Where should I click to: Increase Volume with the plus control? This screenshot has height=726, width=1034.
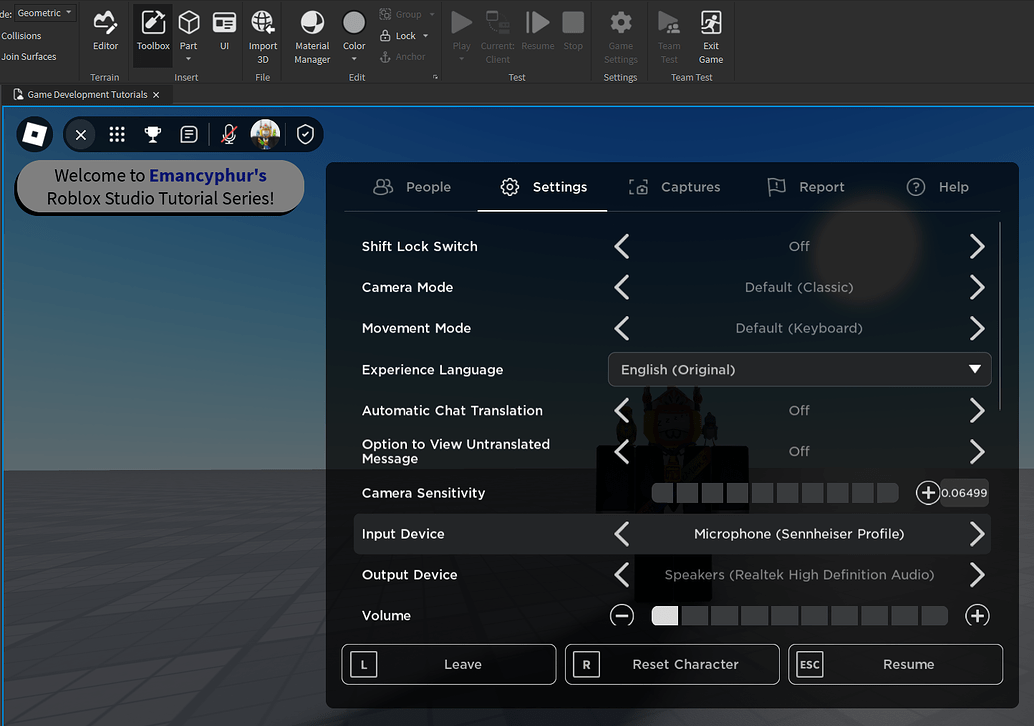pos(977,615)
